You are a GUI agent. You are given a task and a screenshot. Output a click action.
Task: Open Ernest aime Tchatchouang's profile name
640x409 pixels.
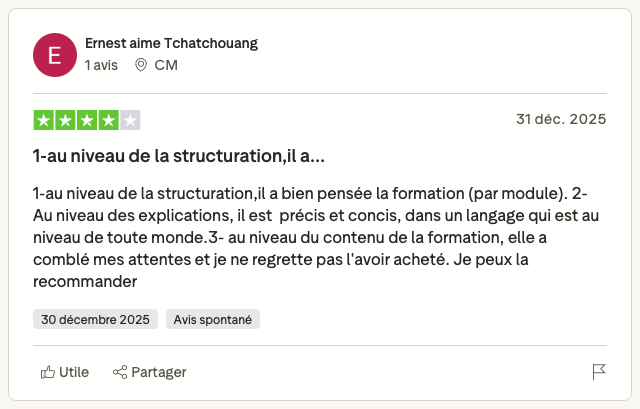click(x=171, y=43)
